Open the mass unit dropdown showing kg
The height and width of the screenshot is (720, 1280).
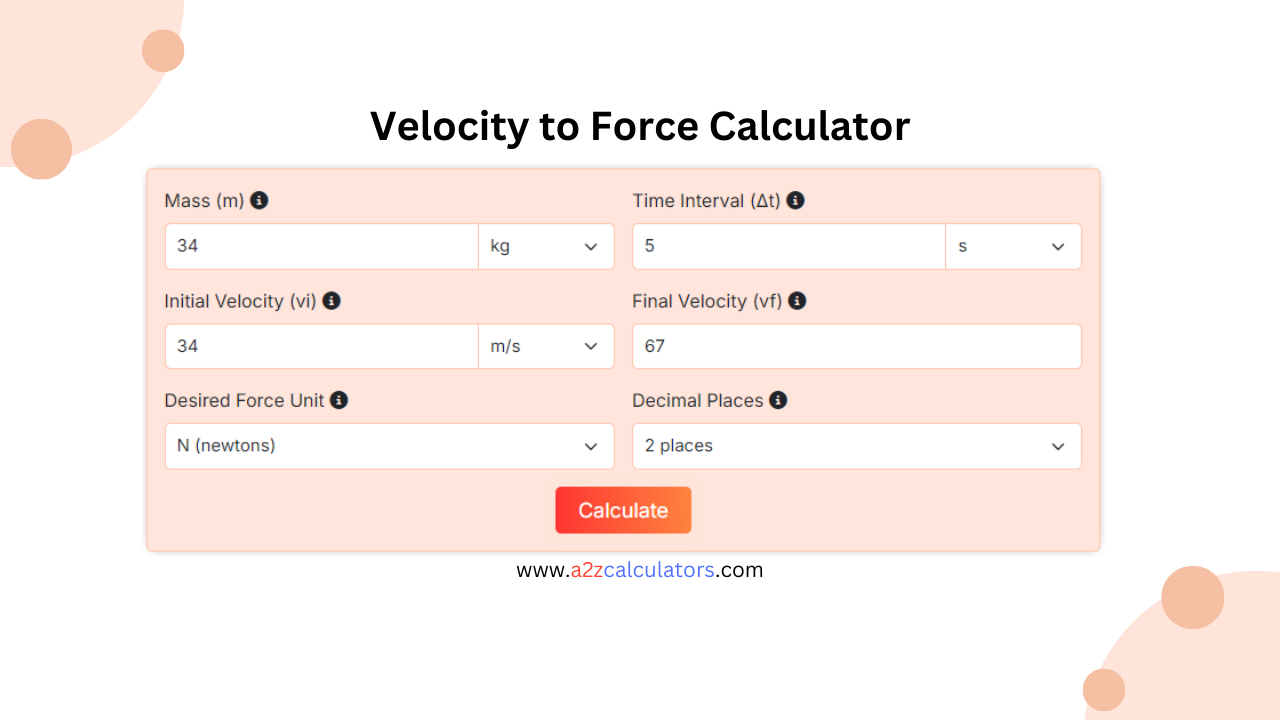click(x=546, y=246)
